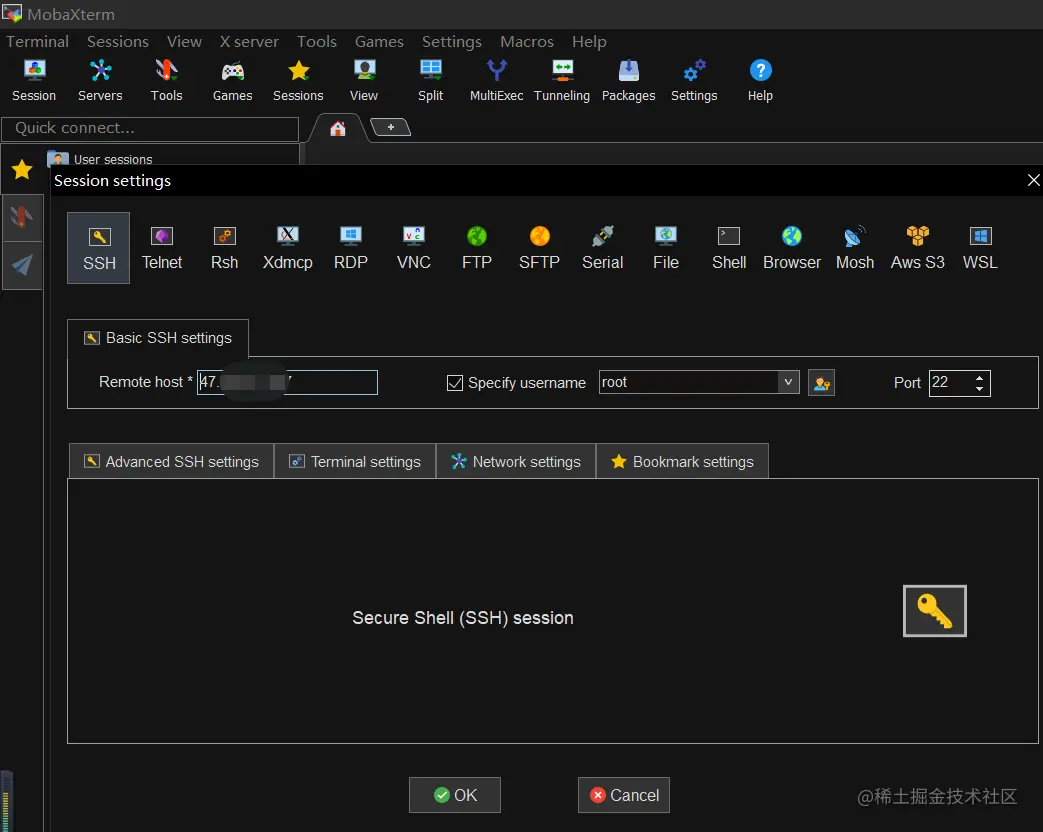
Task: Go to the home tab
Action: click(338, 128)
